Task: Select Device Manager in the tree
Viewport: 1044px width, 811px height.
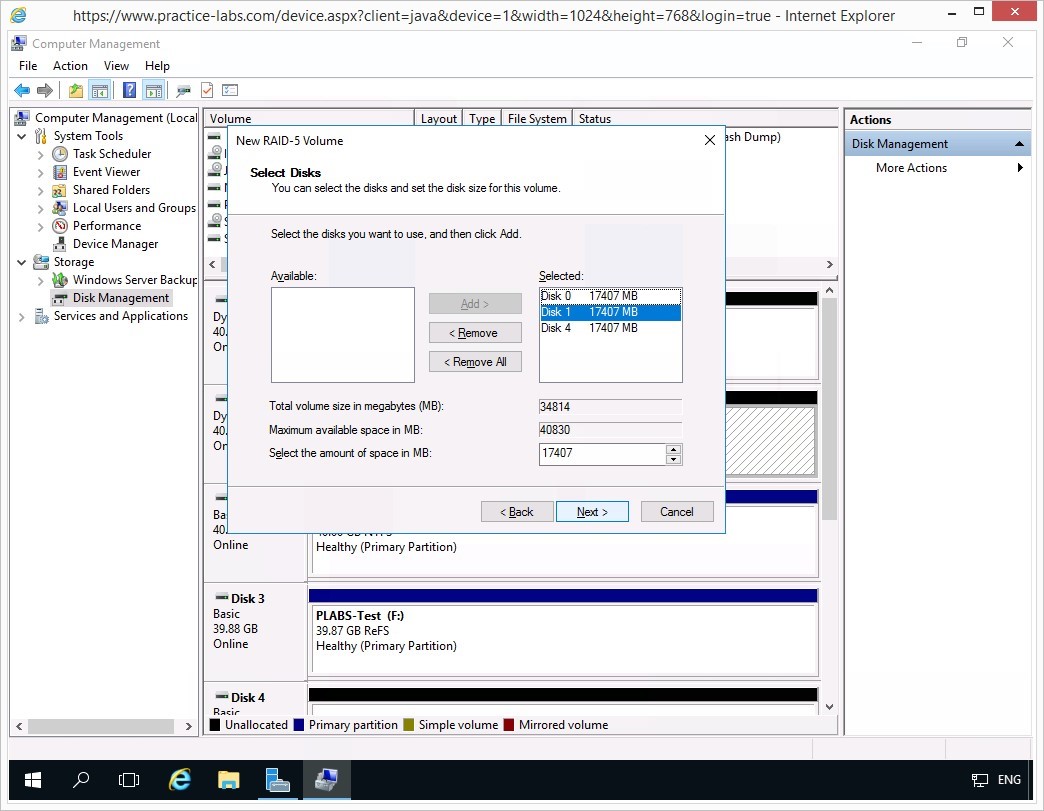Action: click(x=115, y=244)
